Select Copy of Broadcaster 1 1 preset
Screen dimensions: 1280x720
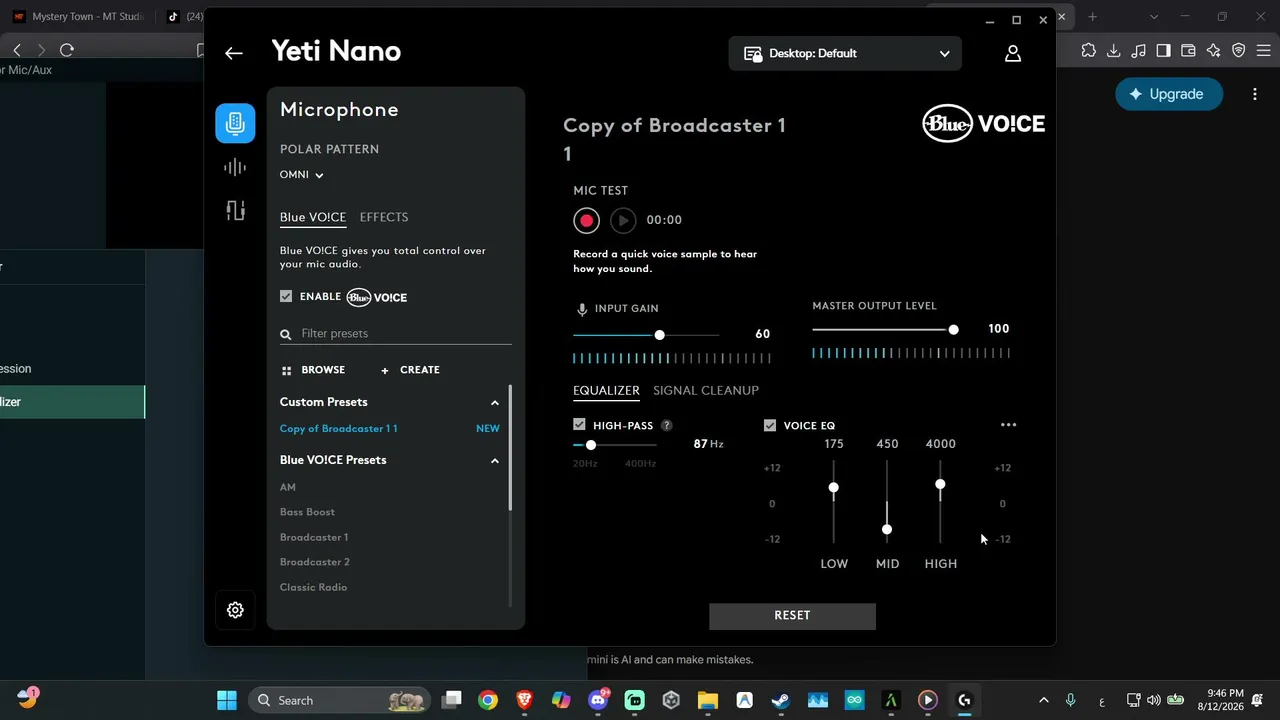tap(338, 429)
